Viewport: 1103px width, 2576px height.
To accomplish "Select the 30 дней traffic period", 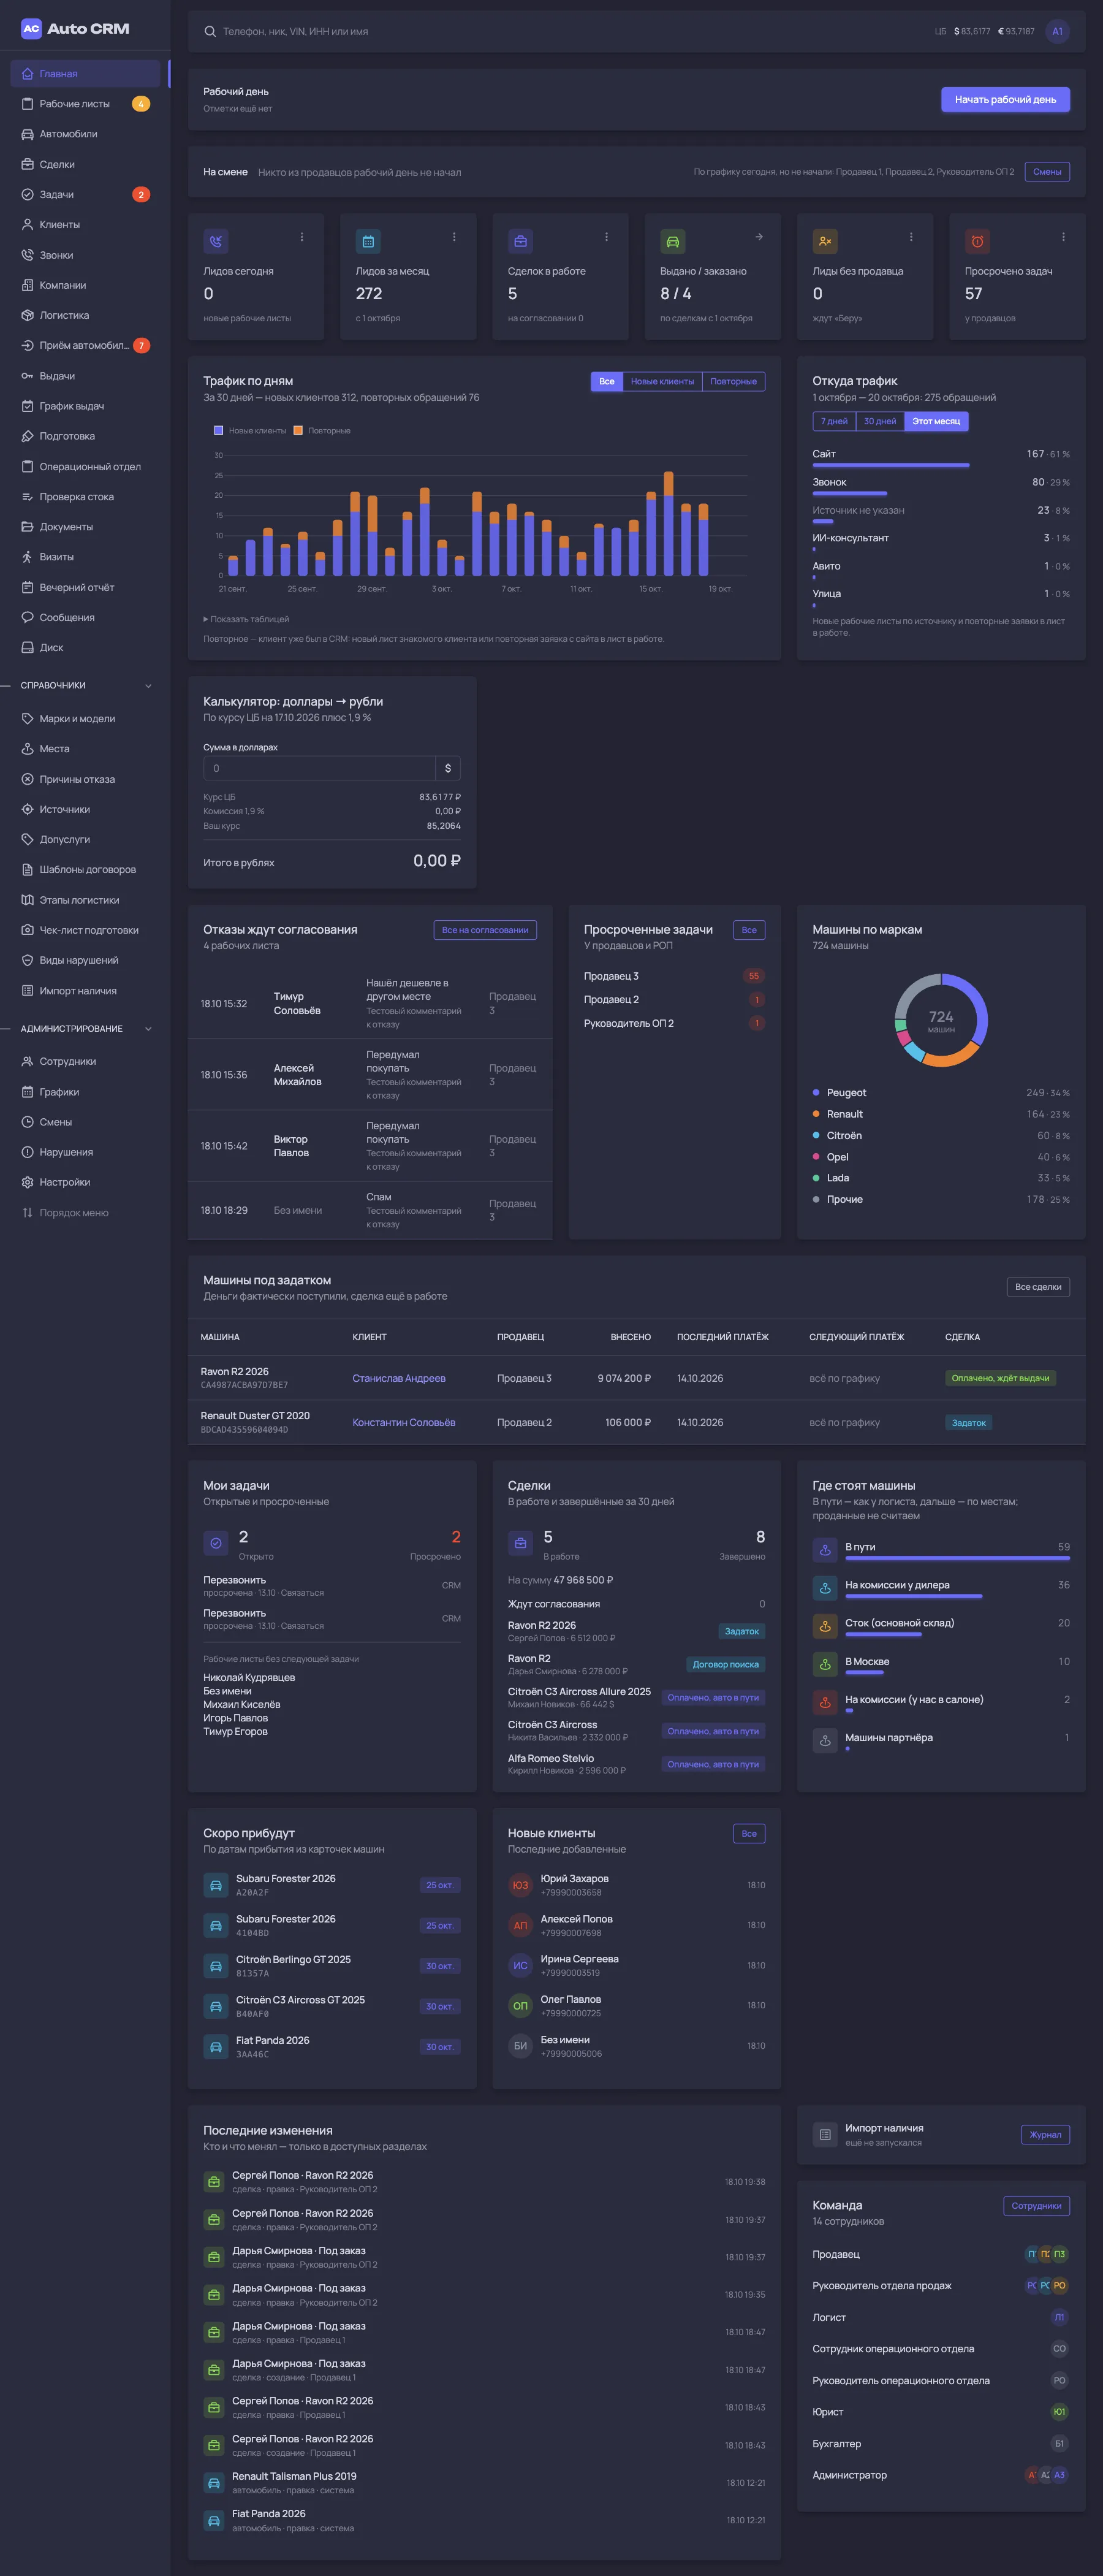I will (880, 421).
